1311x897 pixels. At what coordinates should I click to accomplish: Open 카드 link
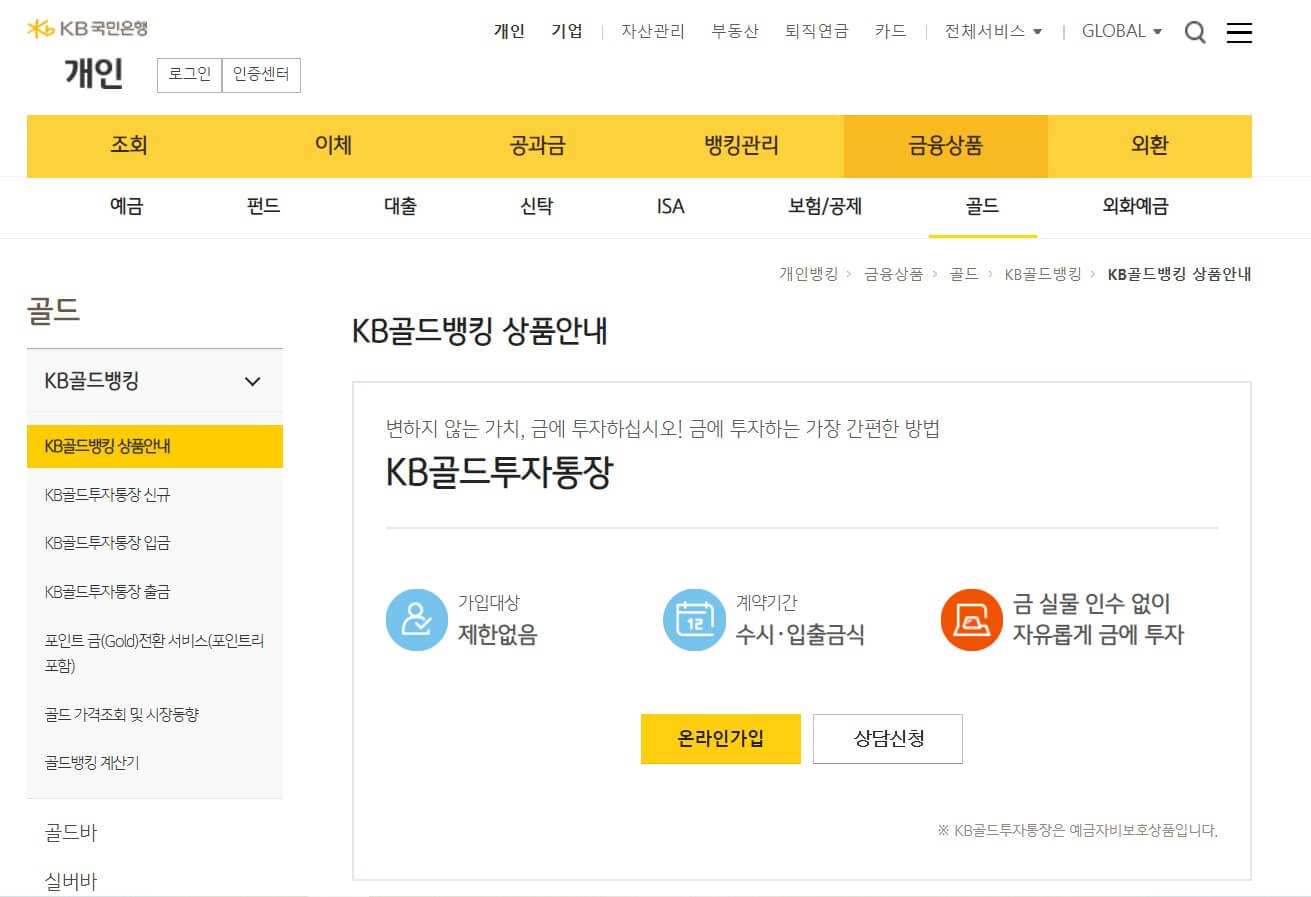[890, 31]
